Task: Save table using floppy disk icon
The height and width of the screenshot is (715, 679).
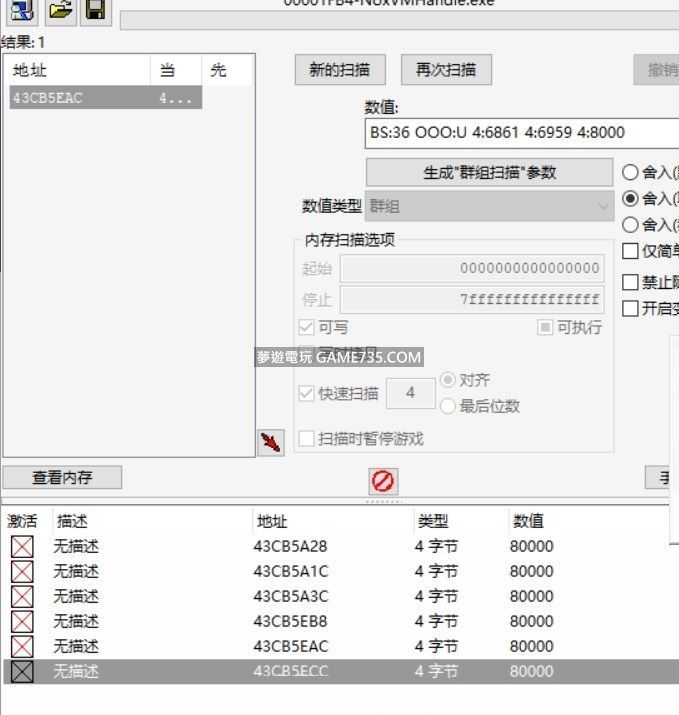Action: [x=96, y=10]
